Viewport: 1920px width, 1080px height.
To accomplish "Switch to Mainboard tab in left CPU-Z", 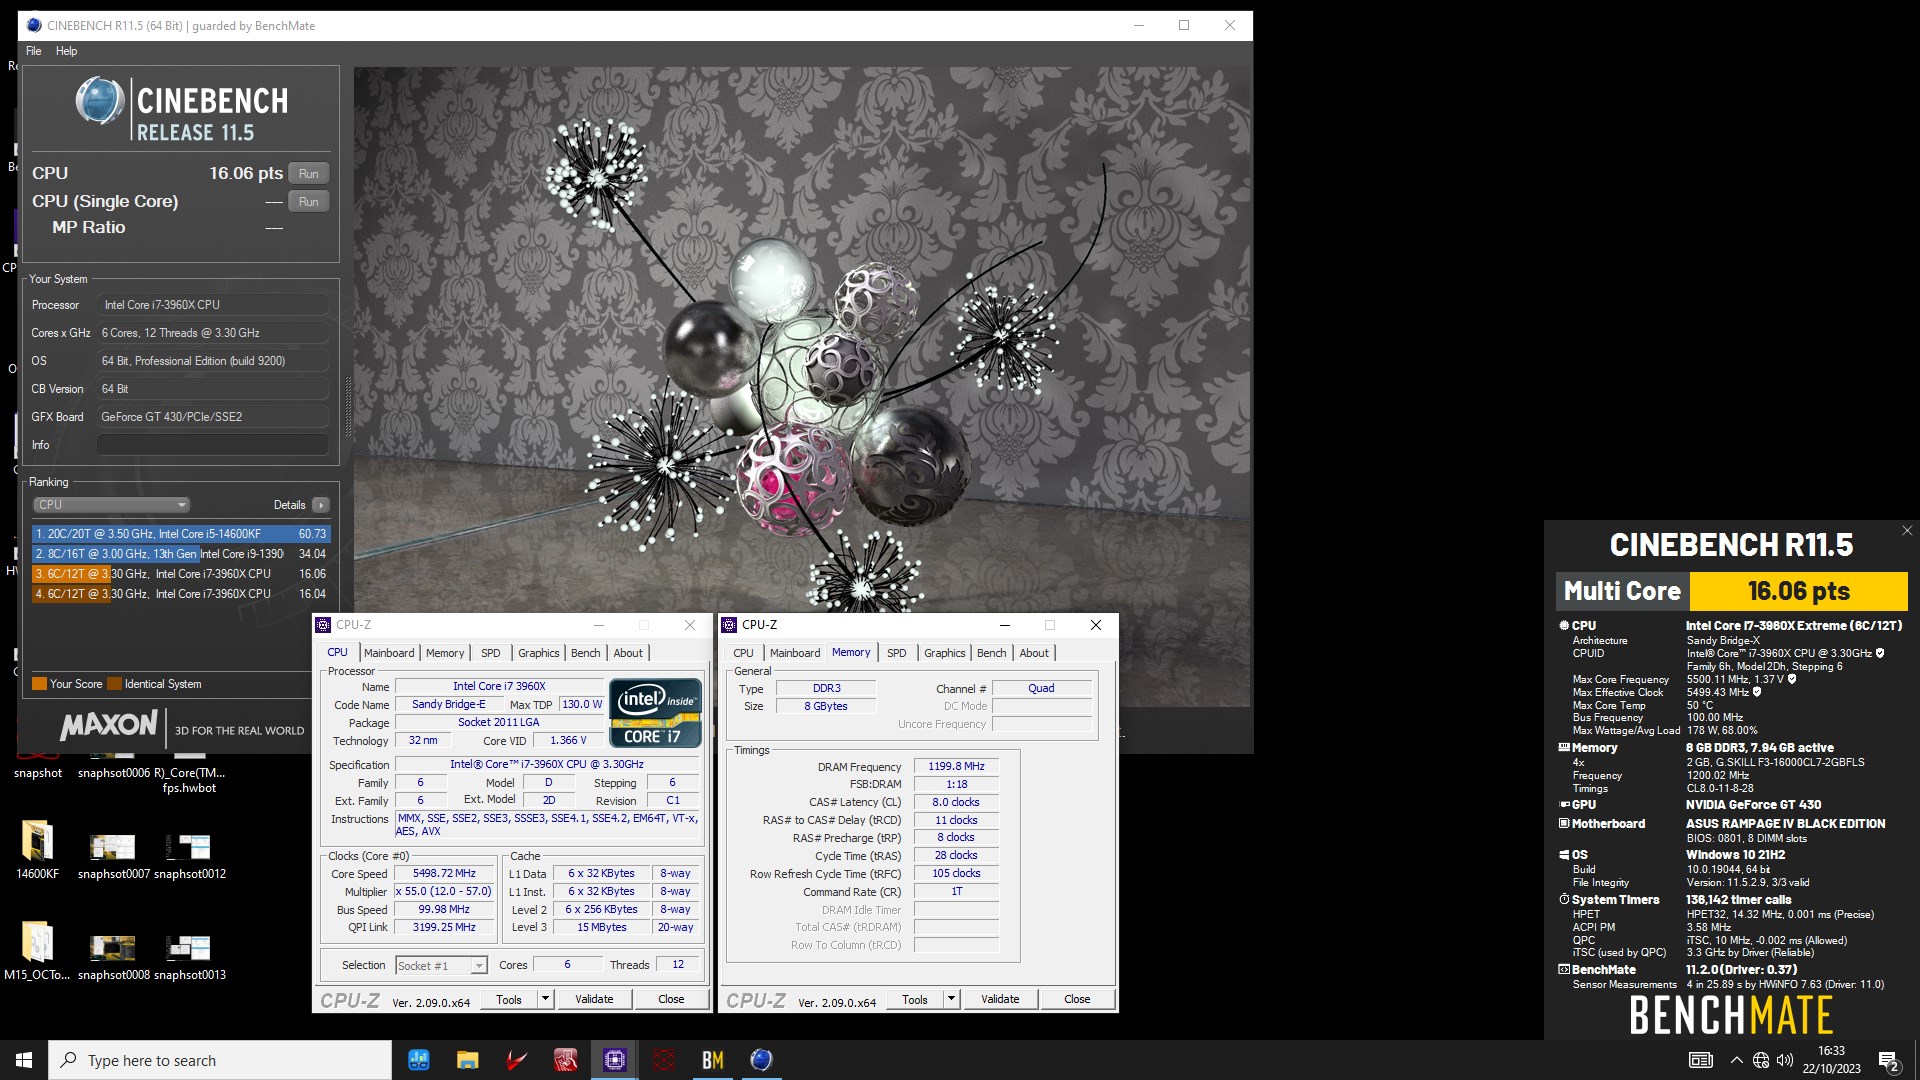I will tap(389, 653).
